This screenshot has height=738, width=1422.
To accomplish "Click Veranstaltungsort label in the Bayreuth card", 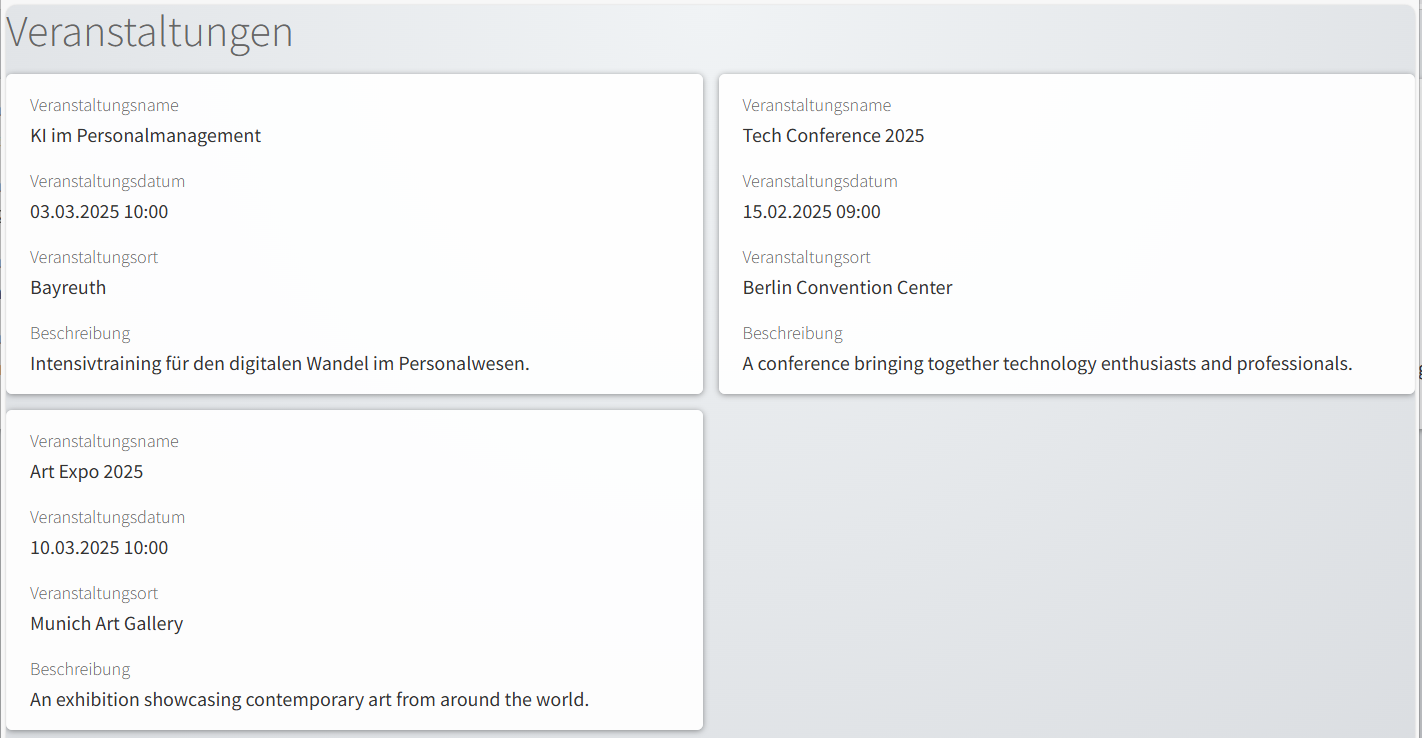I will tap(94, 258).
